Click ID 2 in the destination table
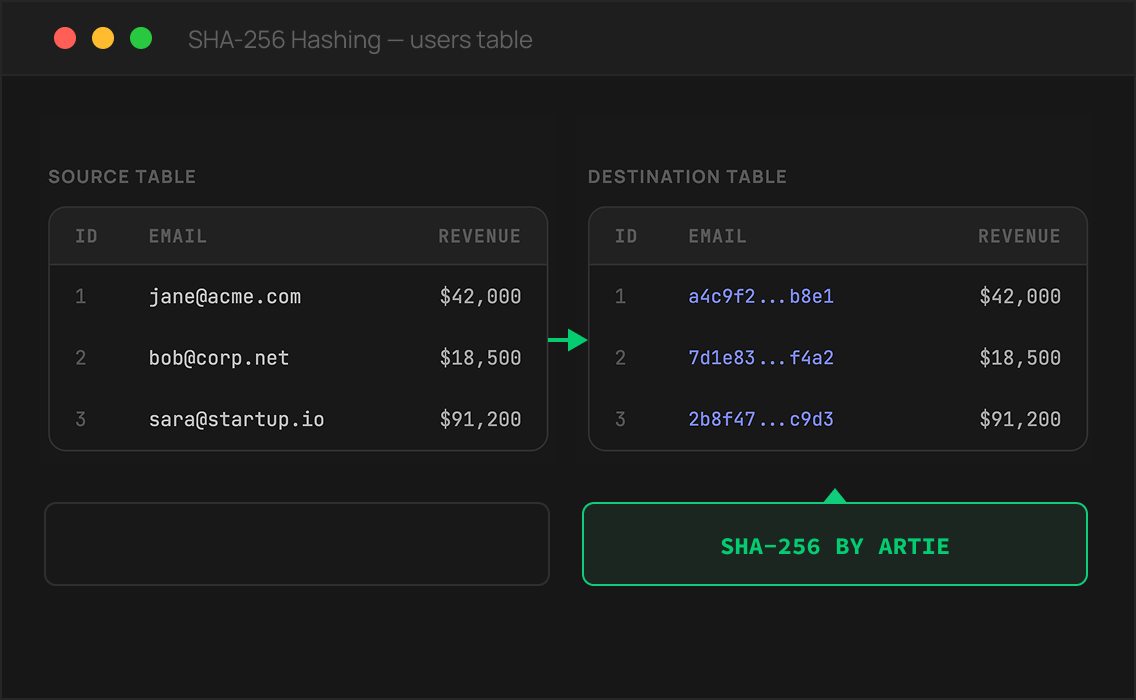Image resolution: width=1136 pixels, height=700 pixels. (x=620, y=358)
